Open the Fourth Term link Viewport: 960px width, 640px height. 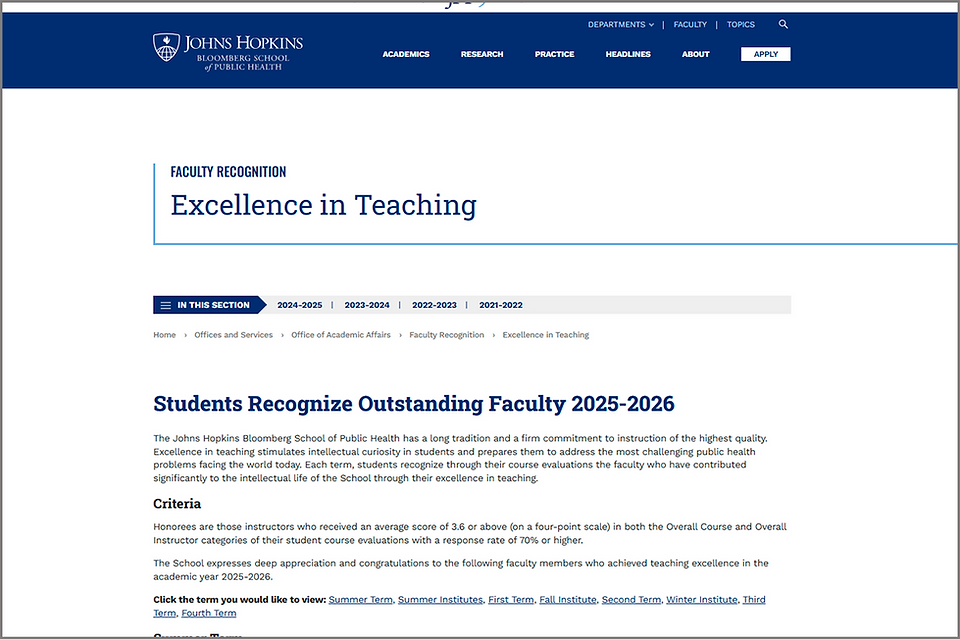point(209,613)
